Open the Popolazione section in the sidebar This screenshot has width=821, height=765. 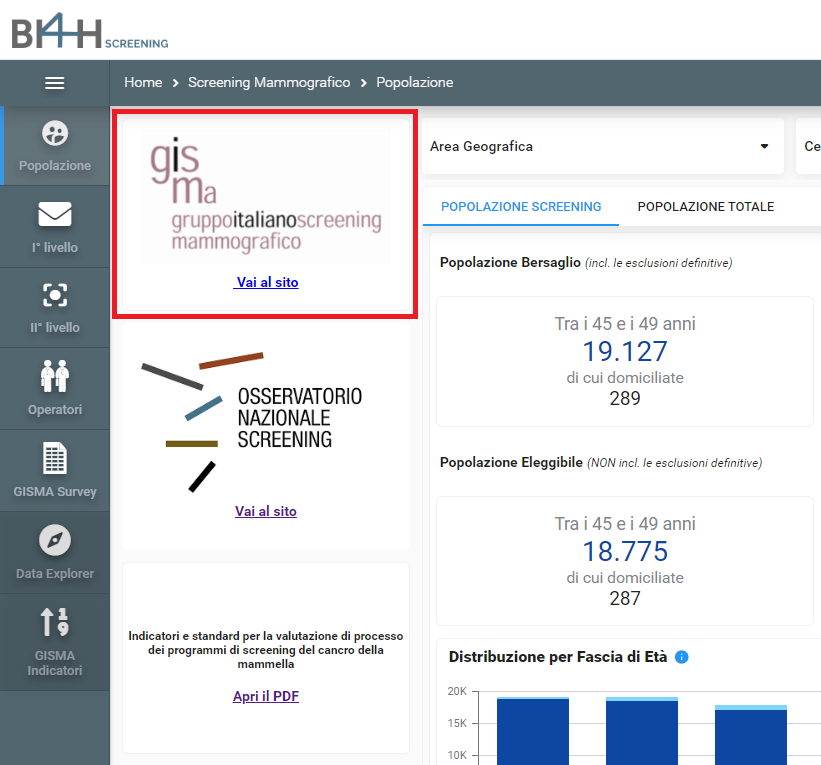[x=55, y=146]
